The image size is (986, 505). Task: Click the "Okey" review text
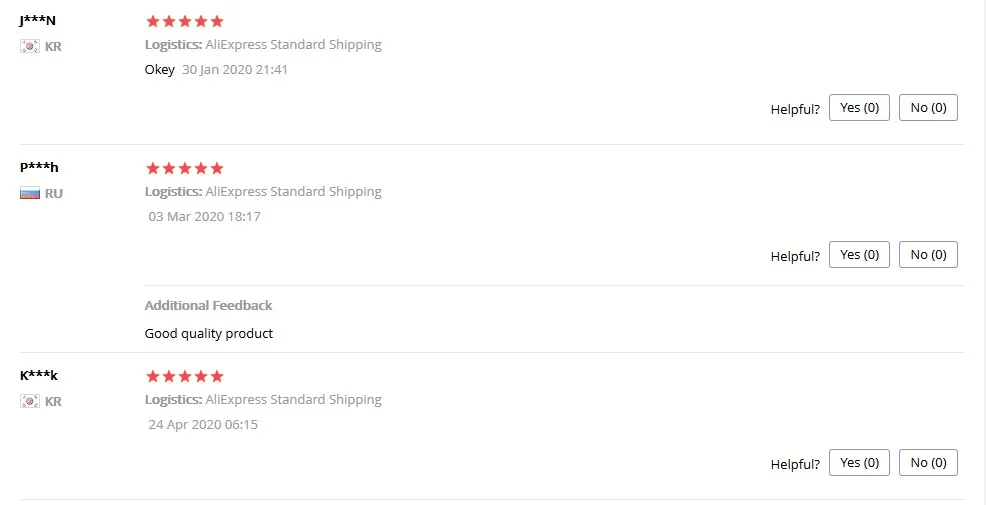click(x=160, y=70)
